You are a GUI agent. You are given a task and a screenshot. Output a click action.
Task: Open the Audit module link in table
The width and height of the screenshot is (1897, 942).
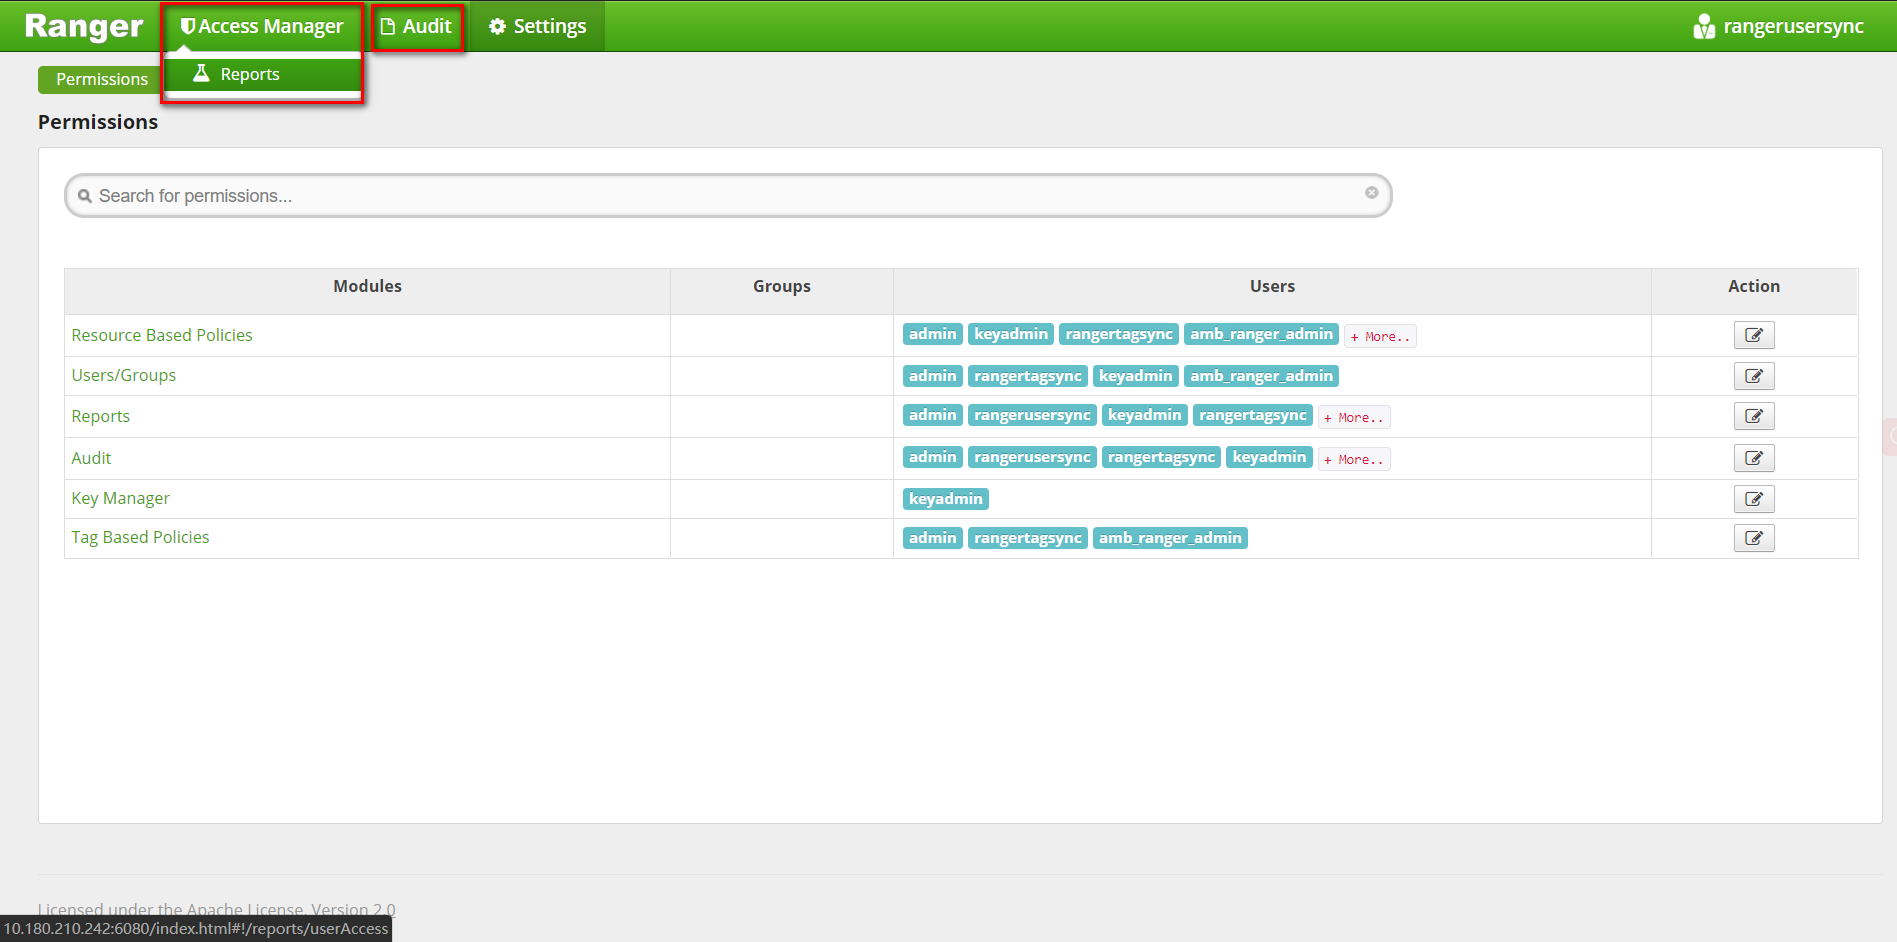pyautogui.click(x=91, y=458)
